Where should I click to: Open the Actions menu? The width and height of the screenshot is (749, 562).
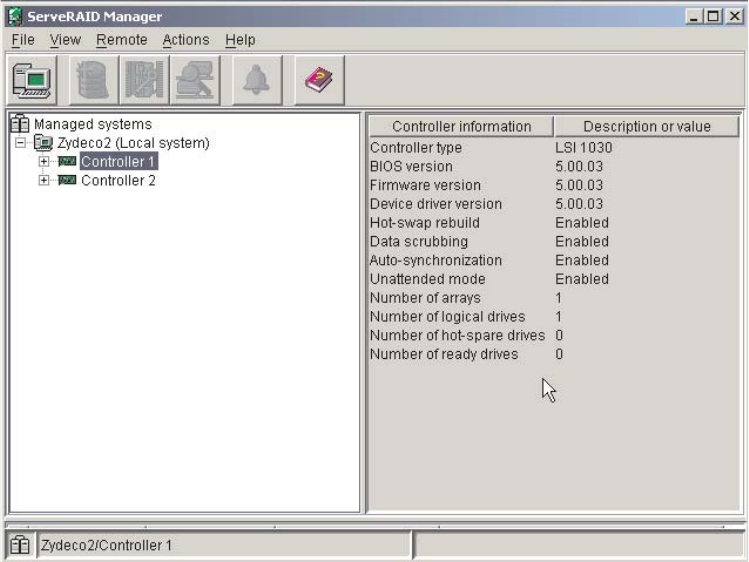tap(186, 40)
